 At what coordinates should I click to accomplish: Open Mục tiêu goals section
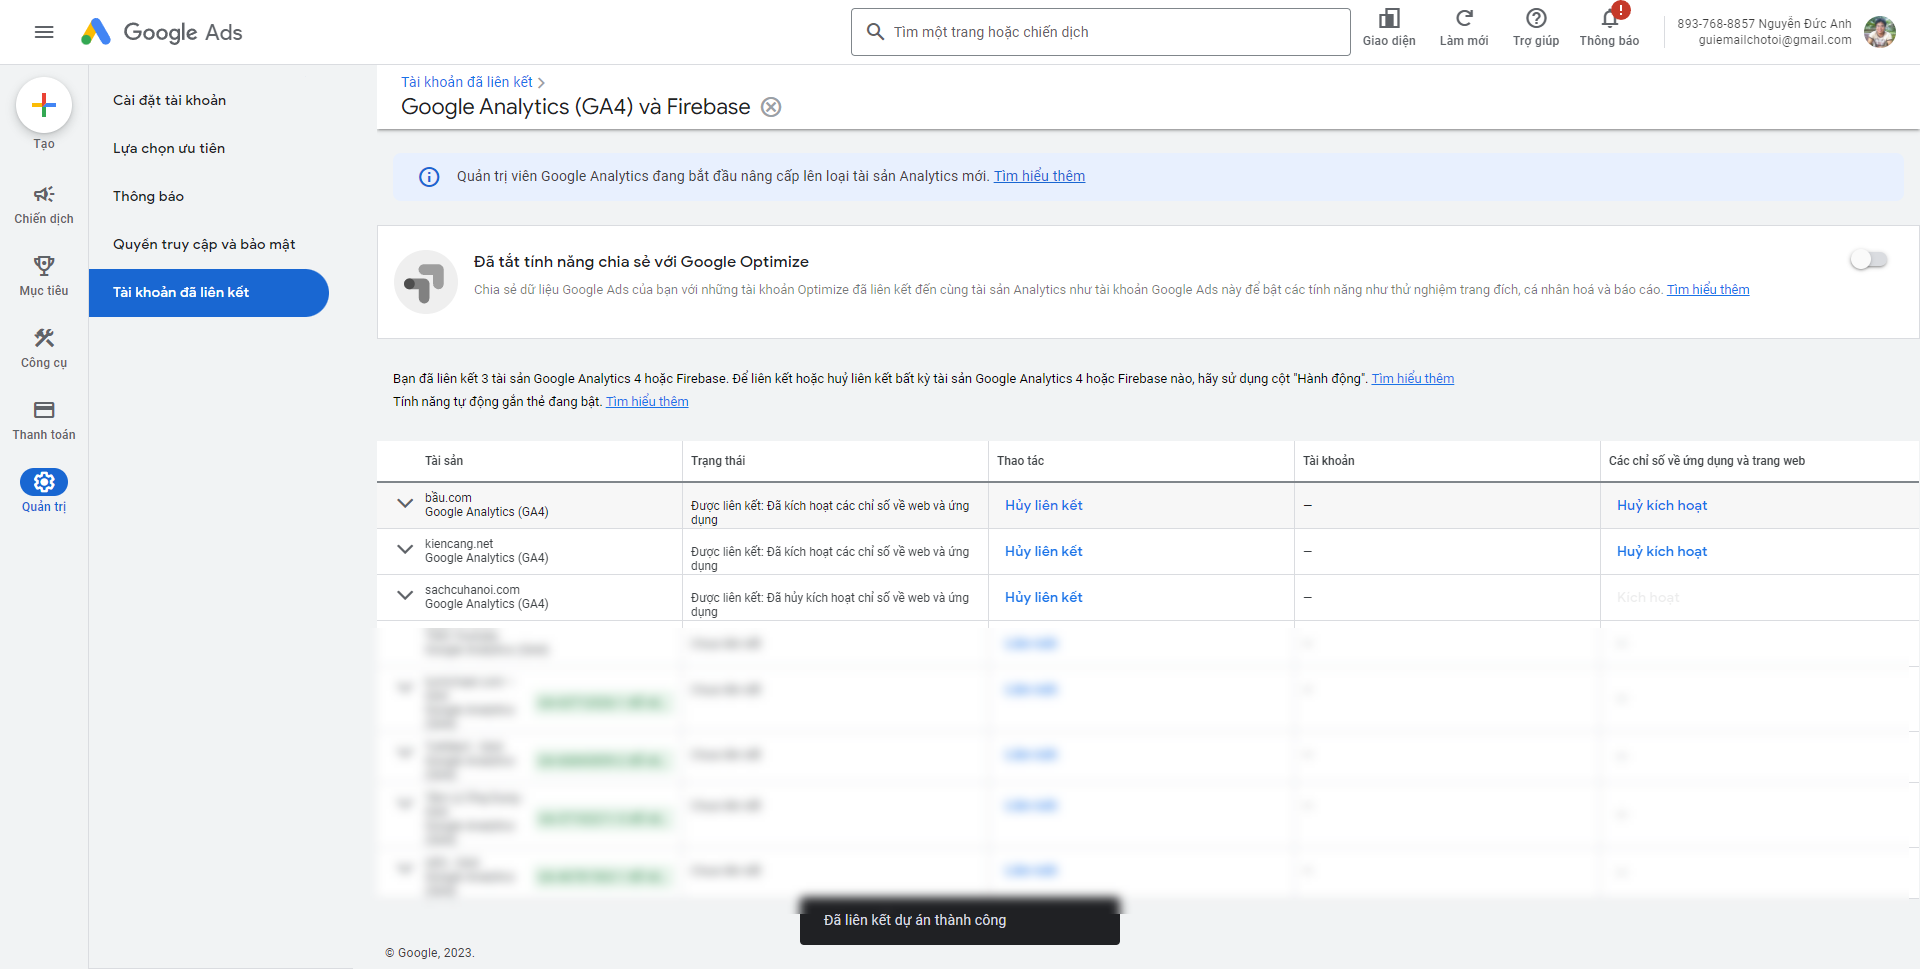tap(44, 276)
